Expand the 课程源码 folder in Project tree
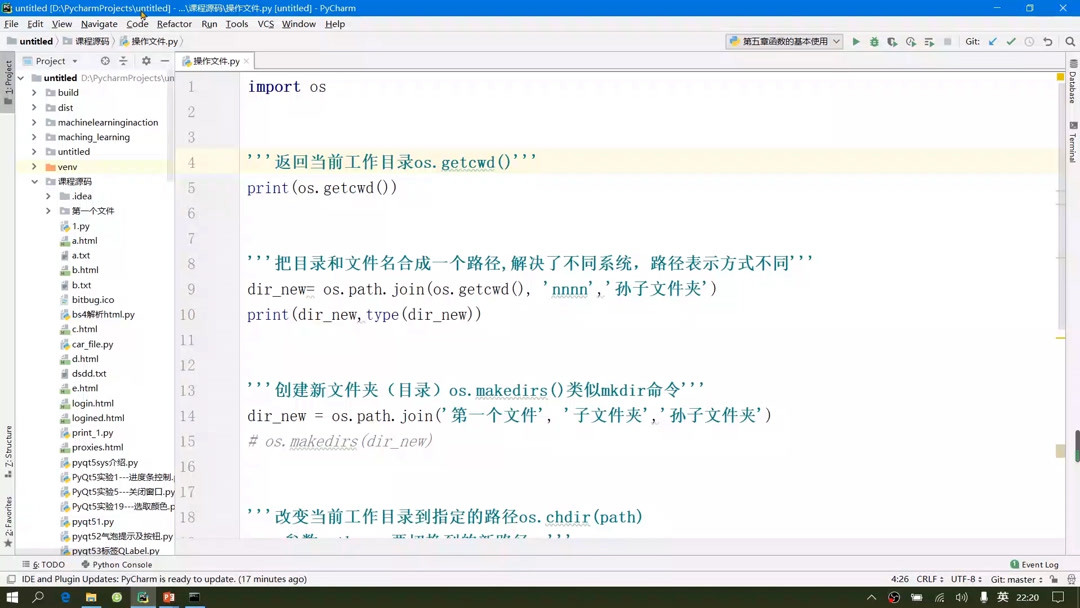This screenshot has width=1080, height=608. (34, 181)
